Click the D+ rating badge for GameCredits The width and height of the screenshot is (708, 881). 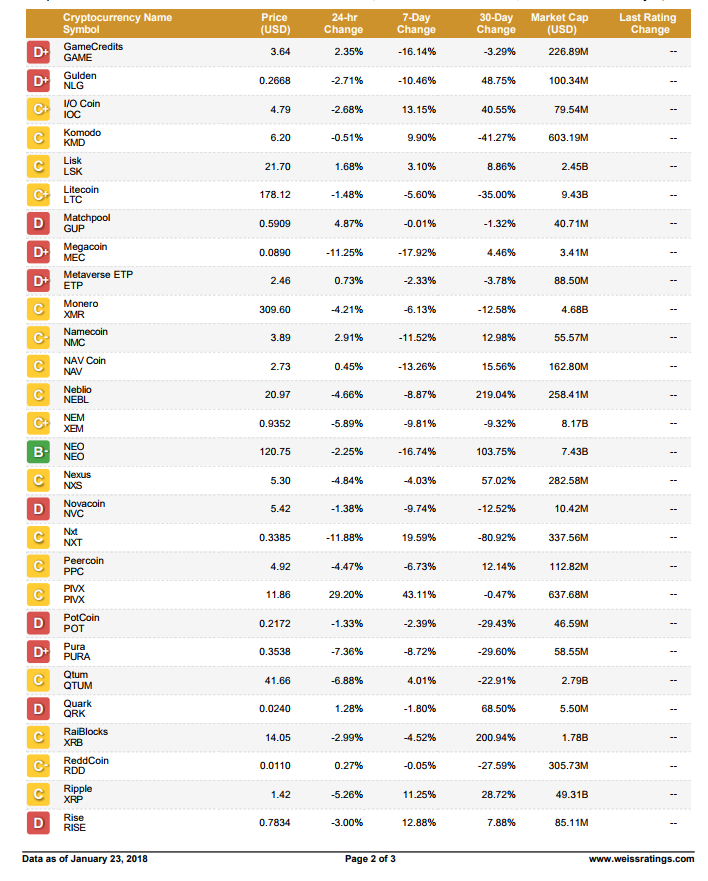[38, 52]
